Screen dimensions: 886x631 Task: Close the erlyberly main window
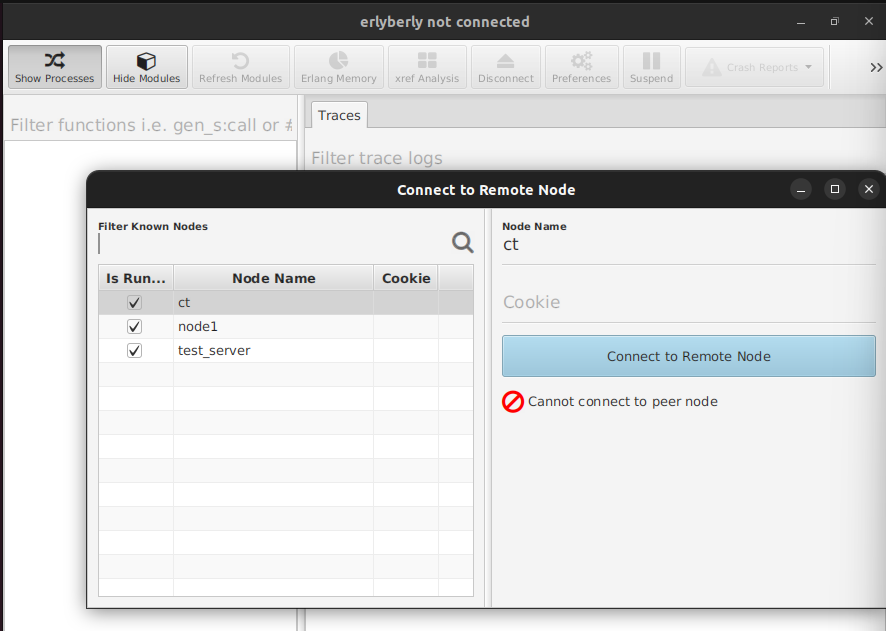(x=869, y=21)
